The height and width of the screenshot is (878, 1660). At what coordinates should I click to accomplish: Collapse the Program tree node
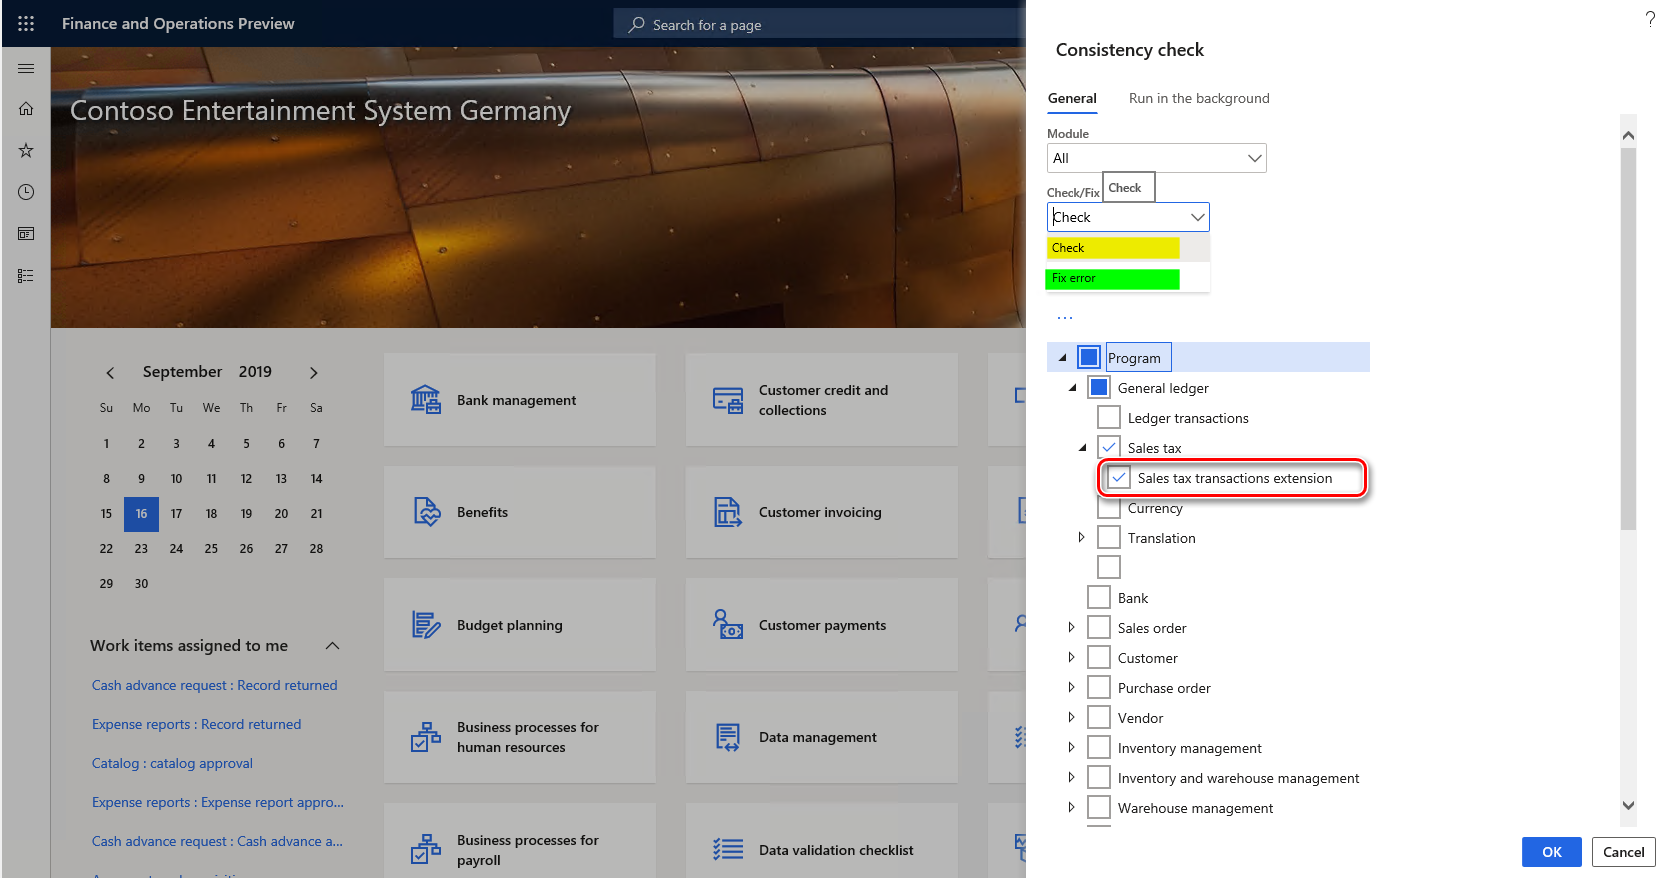point(1062,357)
